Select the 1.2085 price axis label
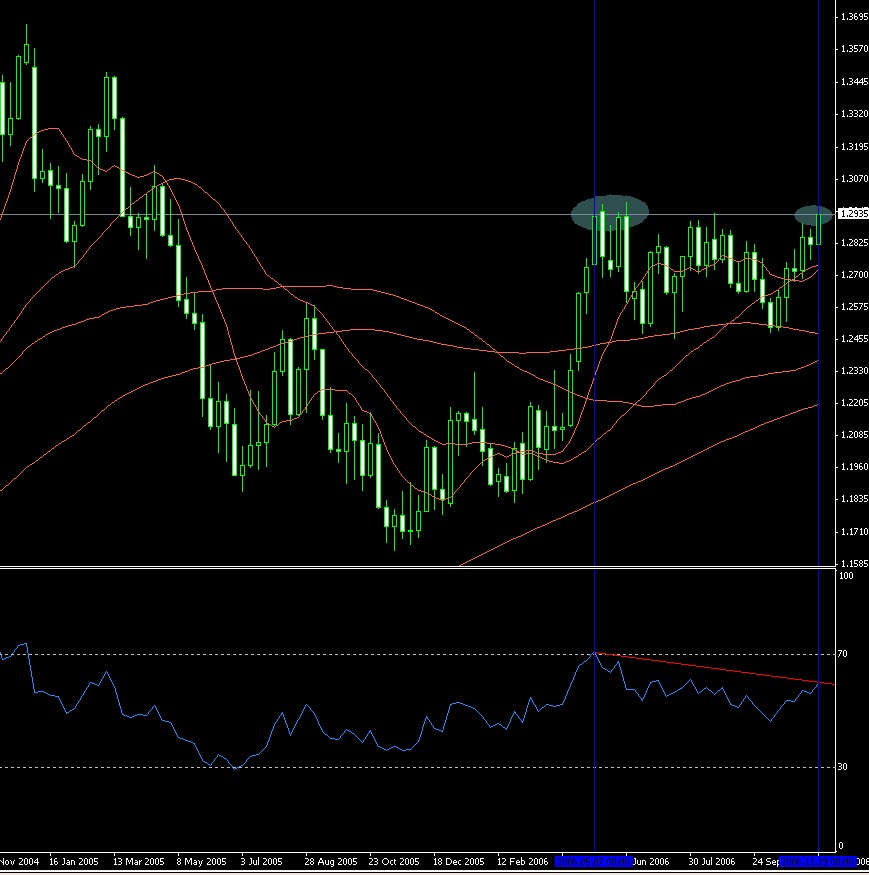Screen dimensions: 869x875 coord(854,435)
